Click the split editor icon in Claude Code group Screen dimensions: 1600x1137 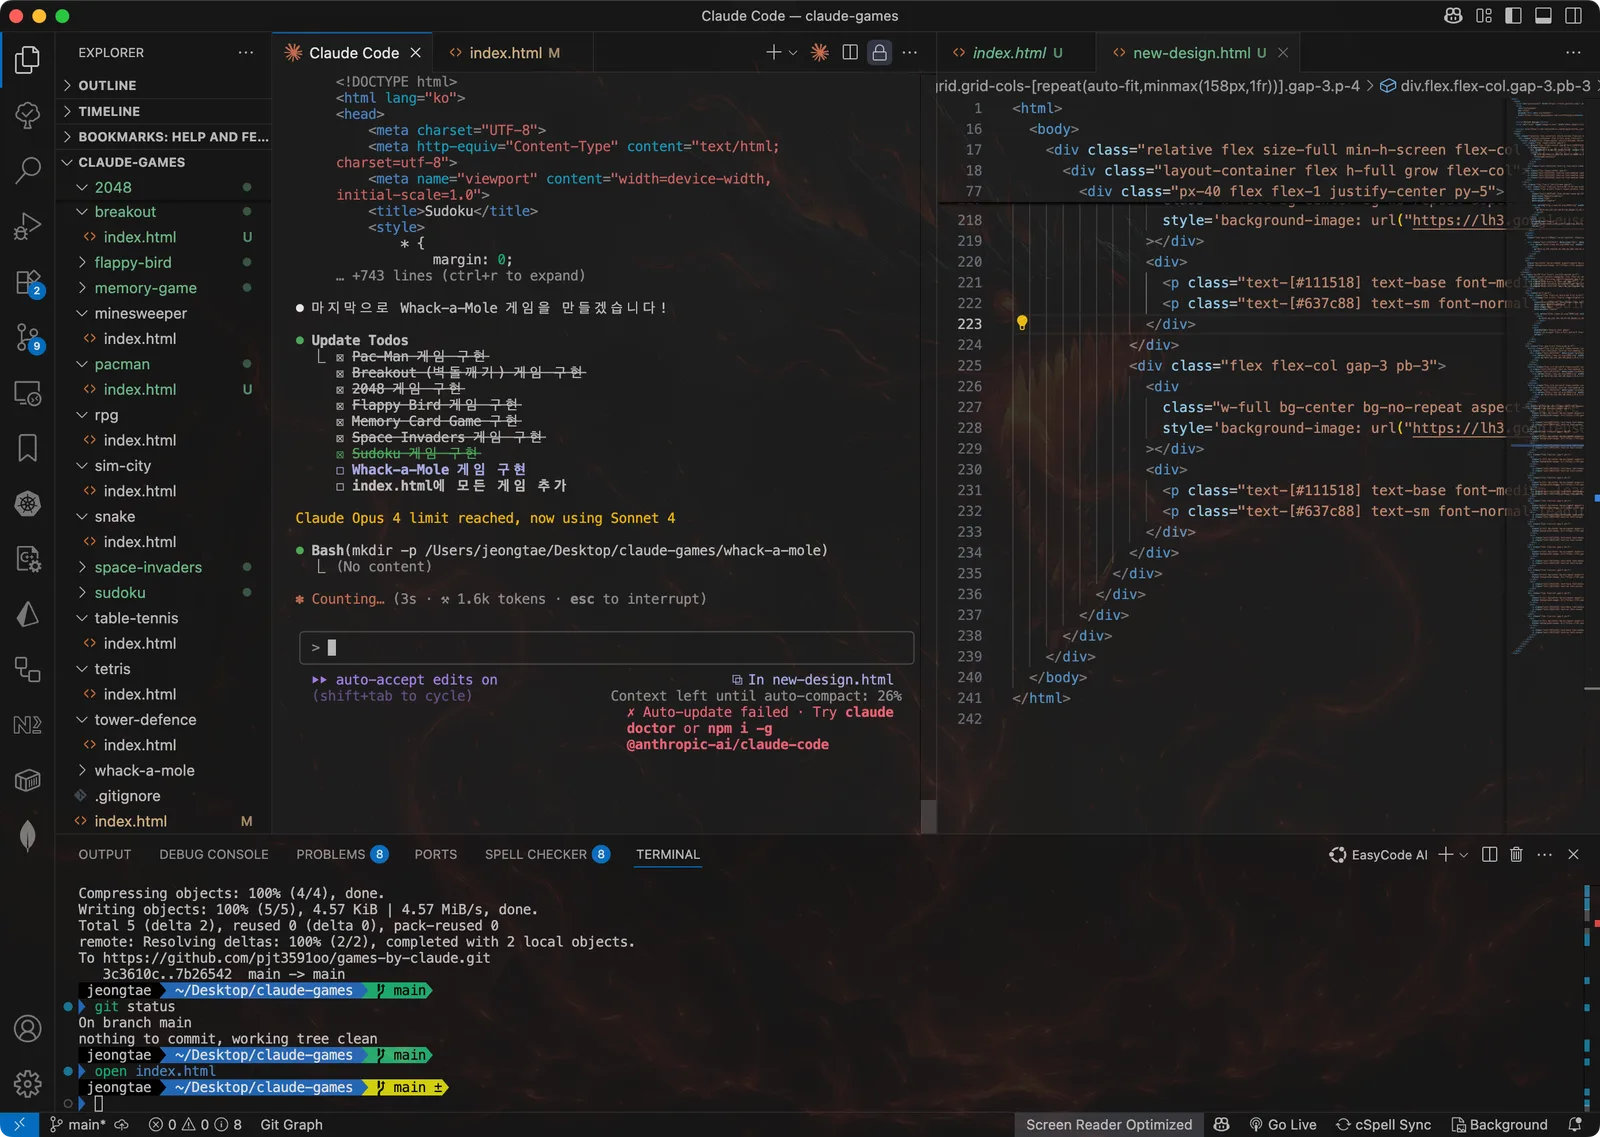point(850,52)
